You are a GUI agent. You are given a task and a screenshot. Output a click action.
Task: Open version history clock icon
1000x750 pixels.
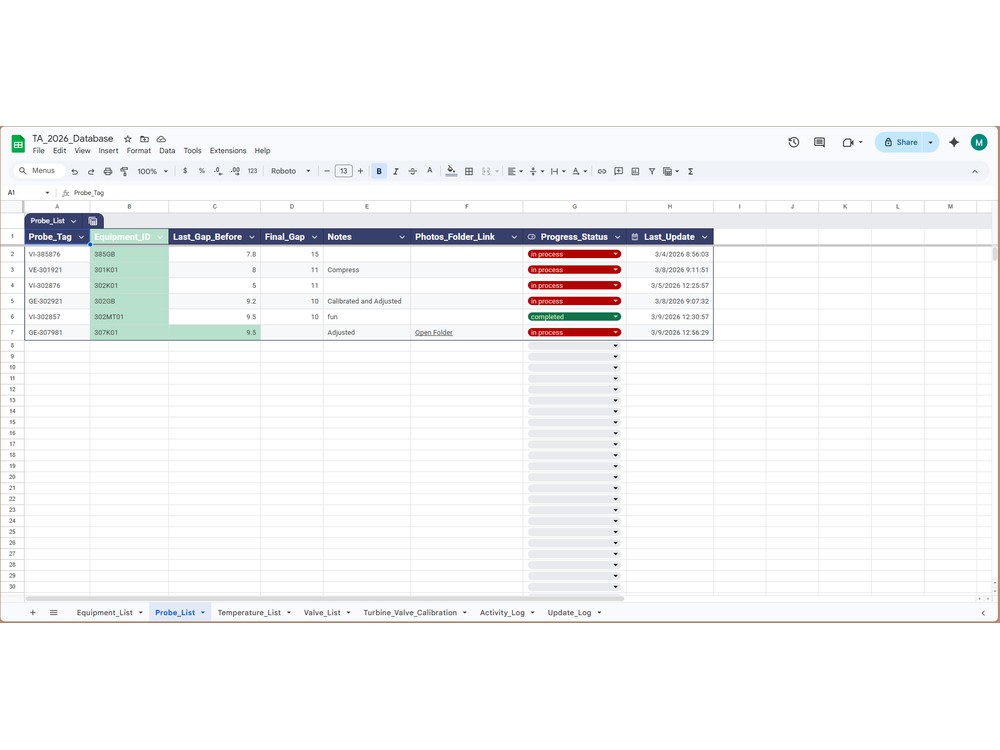click(x=793, y=142)
